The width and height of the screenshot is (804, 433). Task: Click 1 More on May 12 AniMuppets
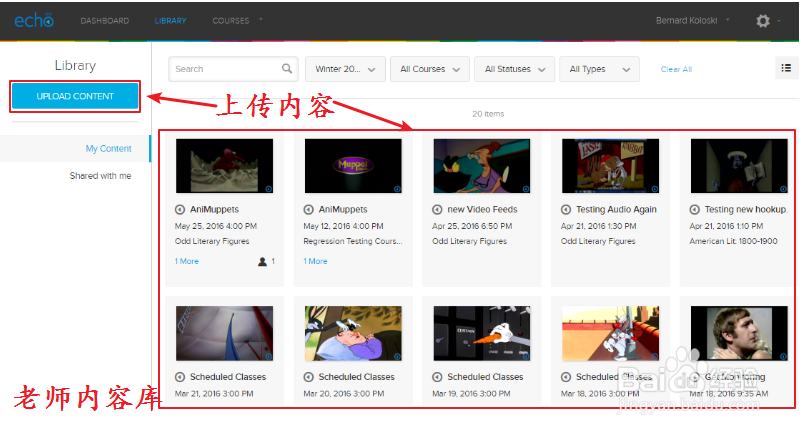[x=315, y=261]
